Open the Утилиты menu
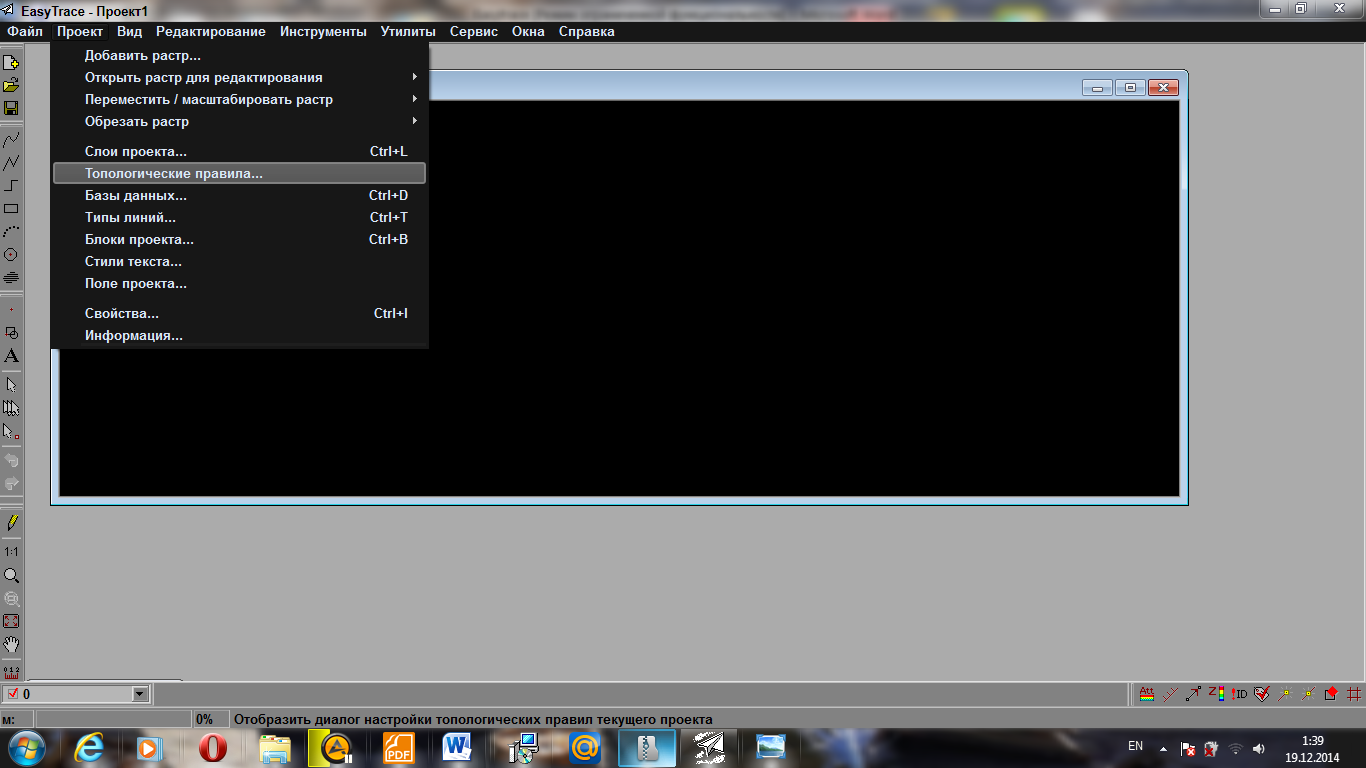 pyautogui.click(x=408, y=31)
